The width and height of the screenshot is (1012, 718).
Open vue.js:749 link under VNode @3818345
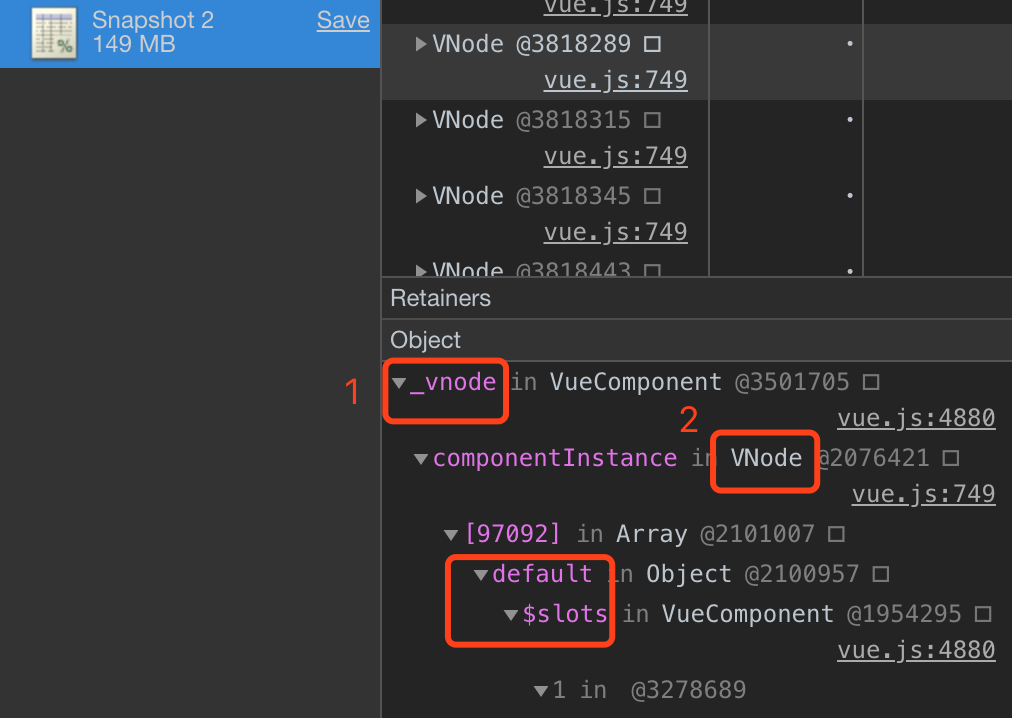pos(615,232)
